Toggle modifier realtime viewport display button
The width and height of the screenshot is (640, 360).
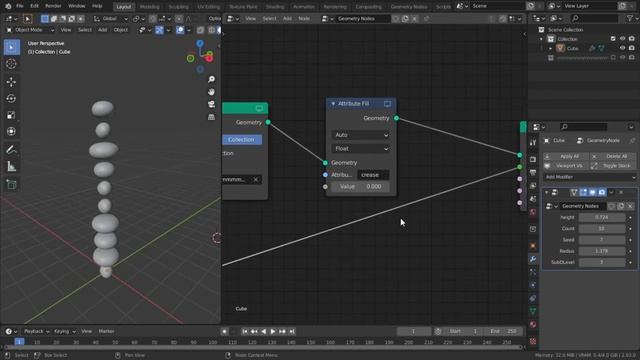tap(593, 192)
